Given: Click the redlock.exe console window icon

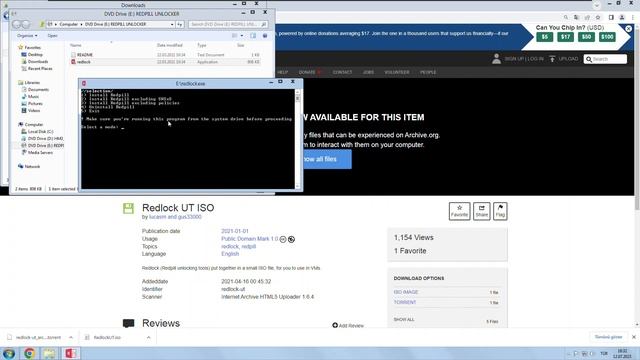Looking at the screenshot, I should pyautogui.click(x=84, y=83).
